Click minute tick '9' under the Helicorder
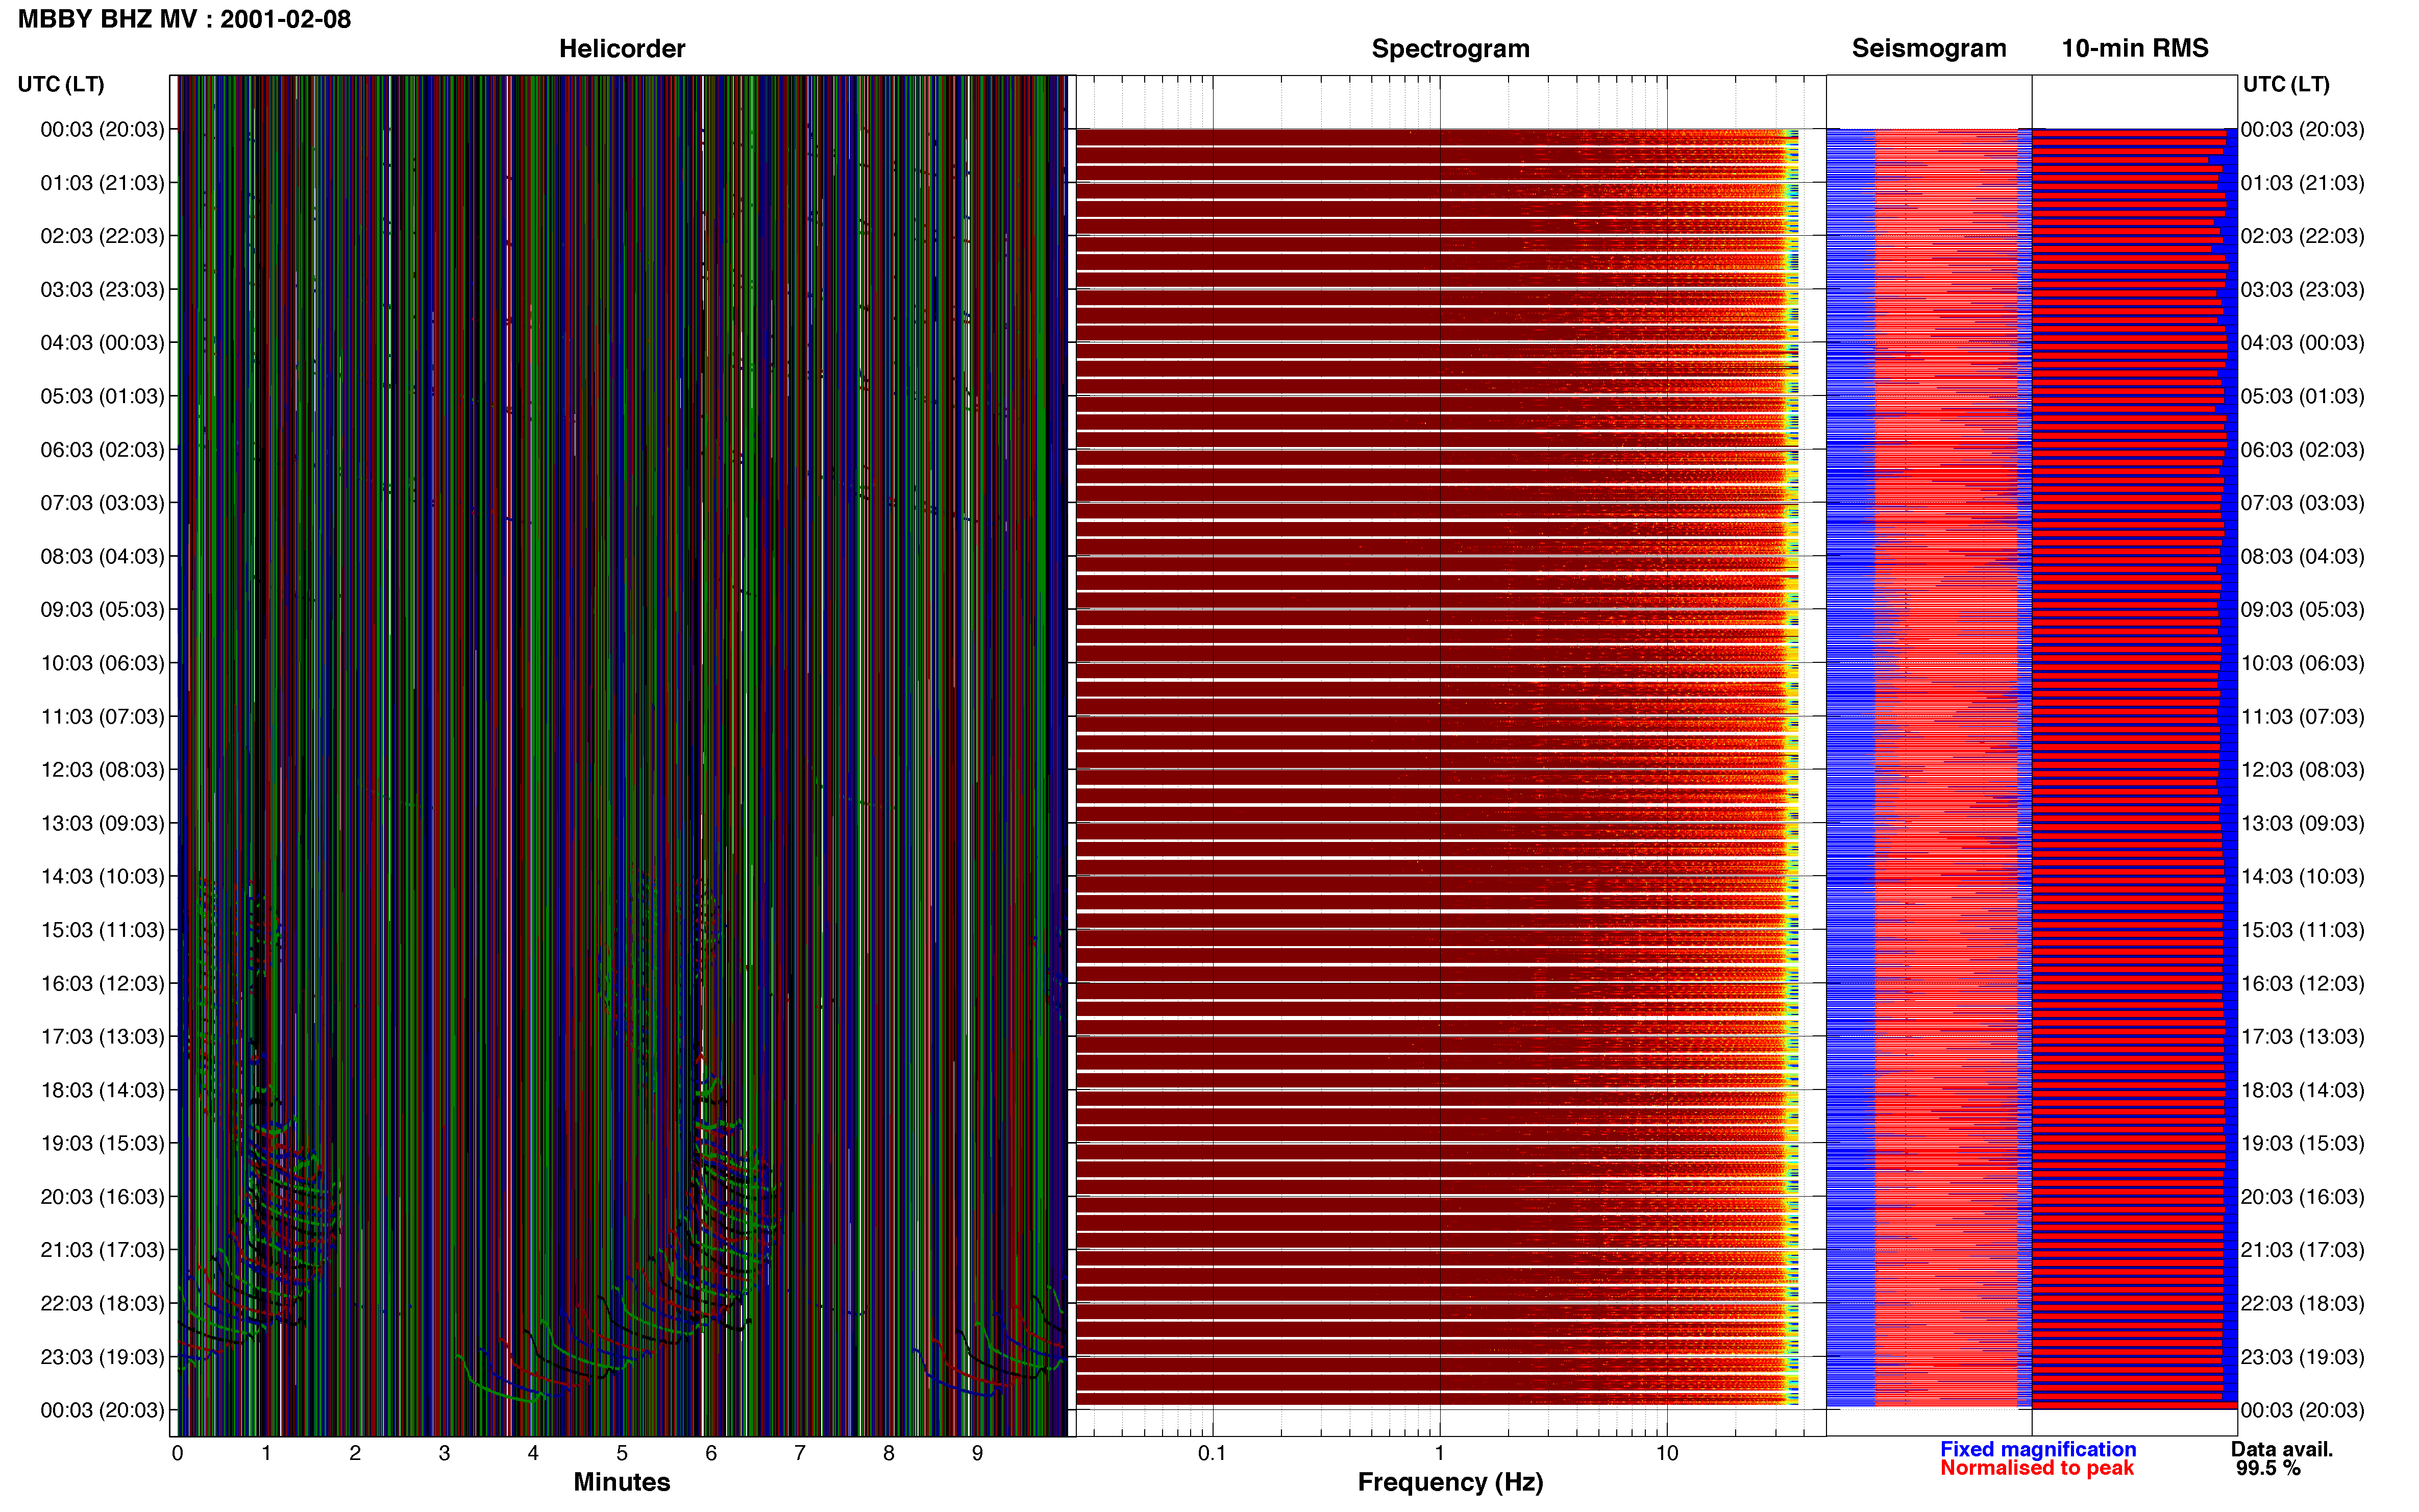The width and height of the screenshot is (2419, 1512). tap(977, 1453)
